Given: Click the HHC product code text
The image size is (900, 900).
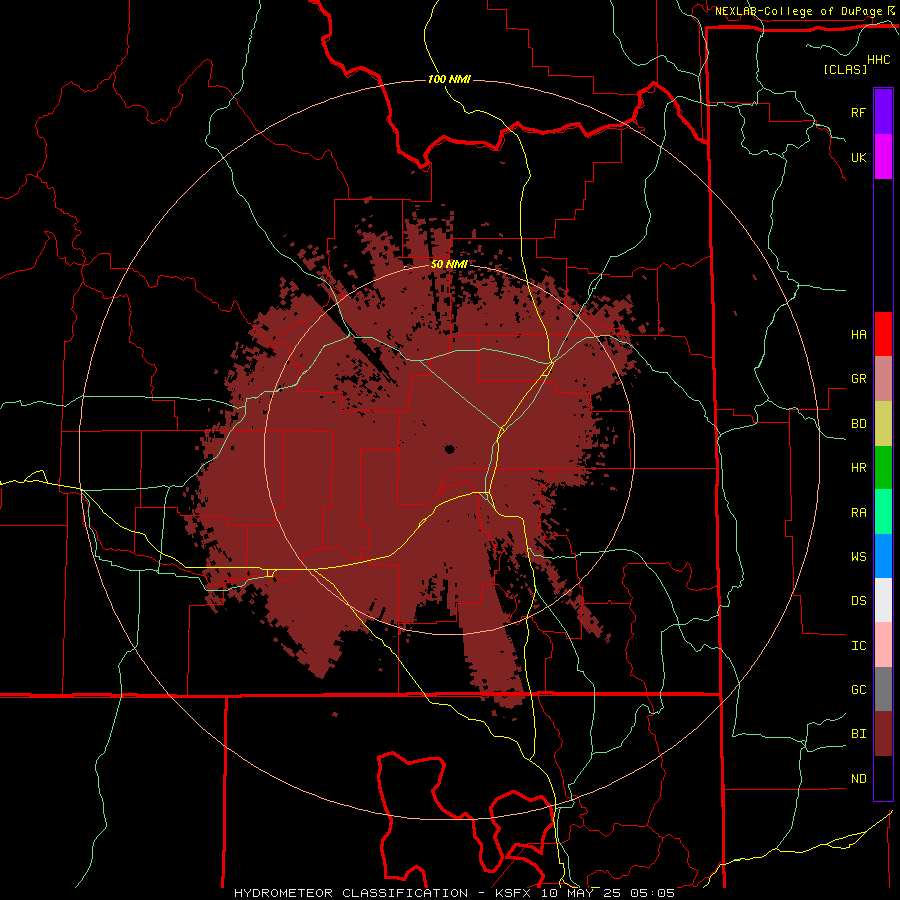Looking at the screenshot, I should (879, 60).
